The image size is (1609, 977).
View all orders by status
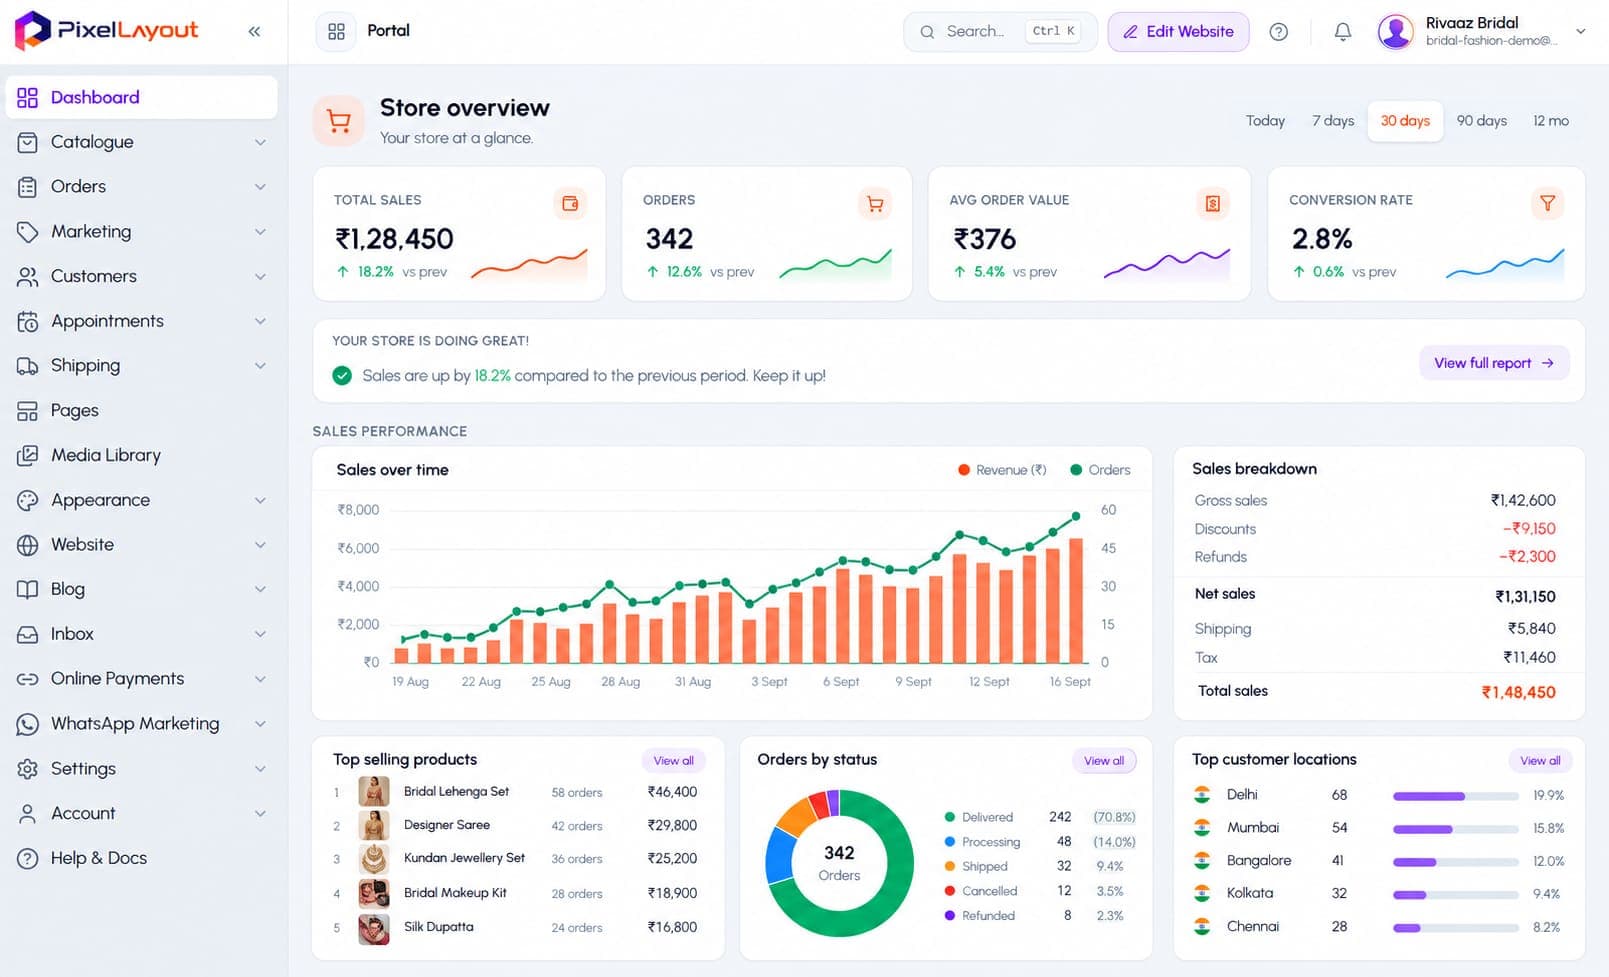[x=1104, y=761]
